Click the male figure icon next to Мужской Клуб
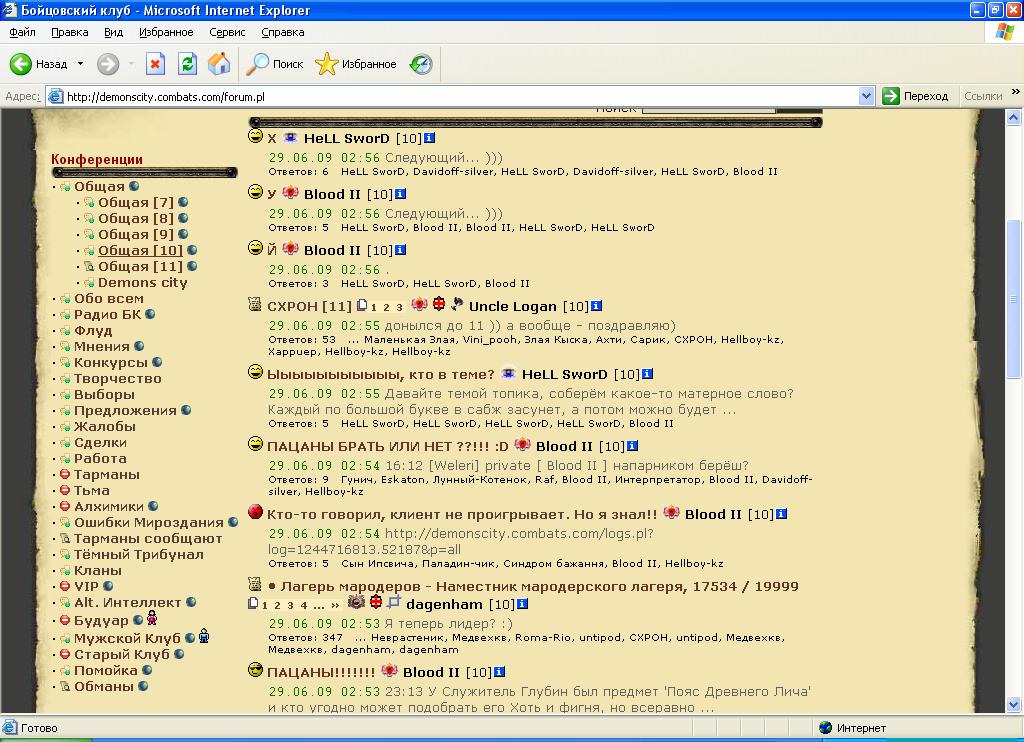Image resolution: width=1024 pixels, height=742 pixels. (x=204, y=636)
